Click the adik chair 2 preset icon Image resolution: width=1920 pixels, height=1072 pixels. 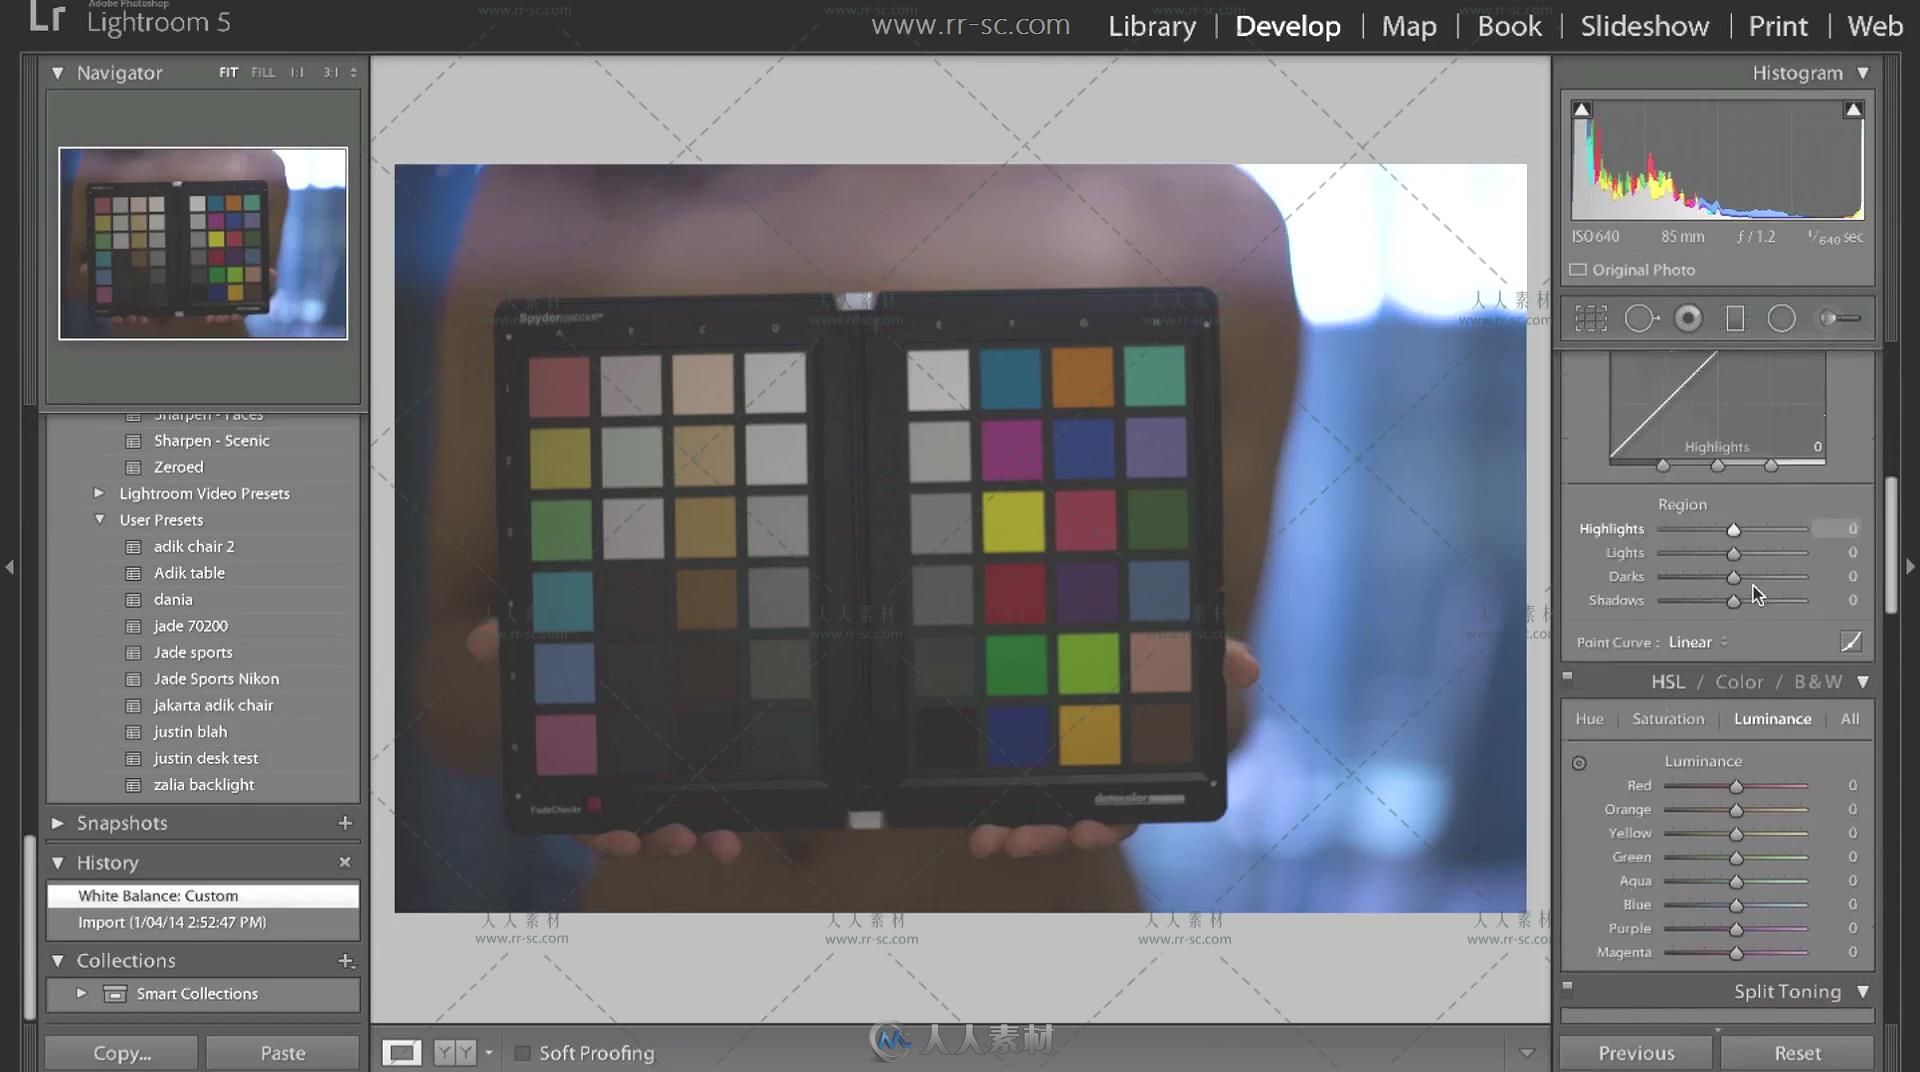(133, 547)
